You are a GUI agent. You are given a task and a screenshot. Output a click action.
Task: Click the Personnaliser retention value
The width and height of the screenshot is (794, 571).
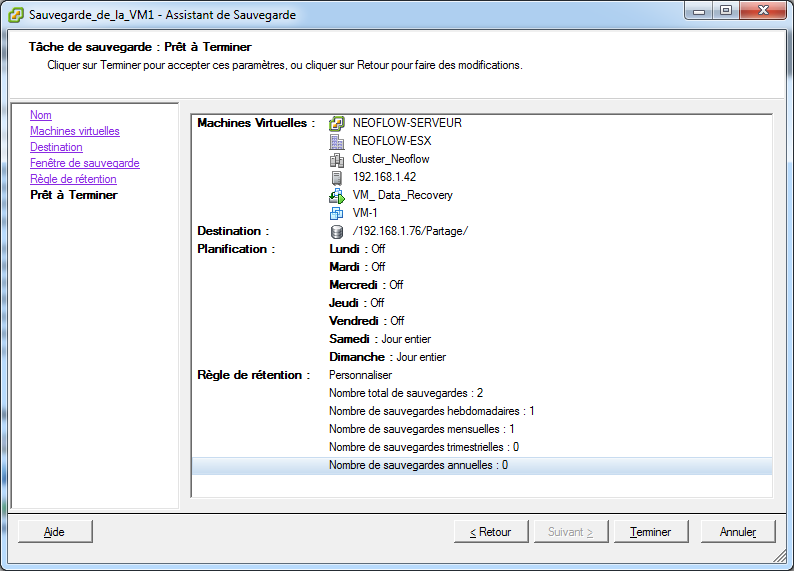tap(361, 375)
